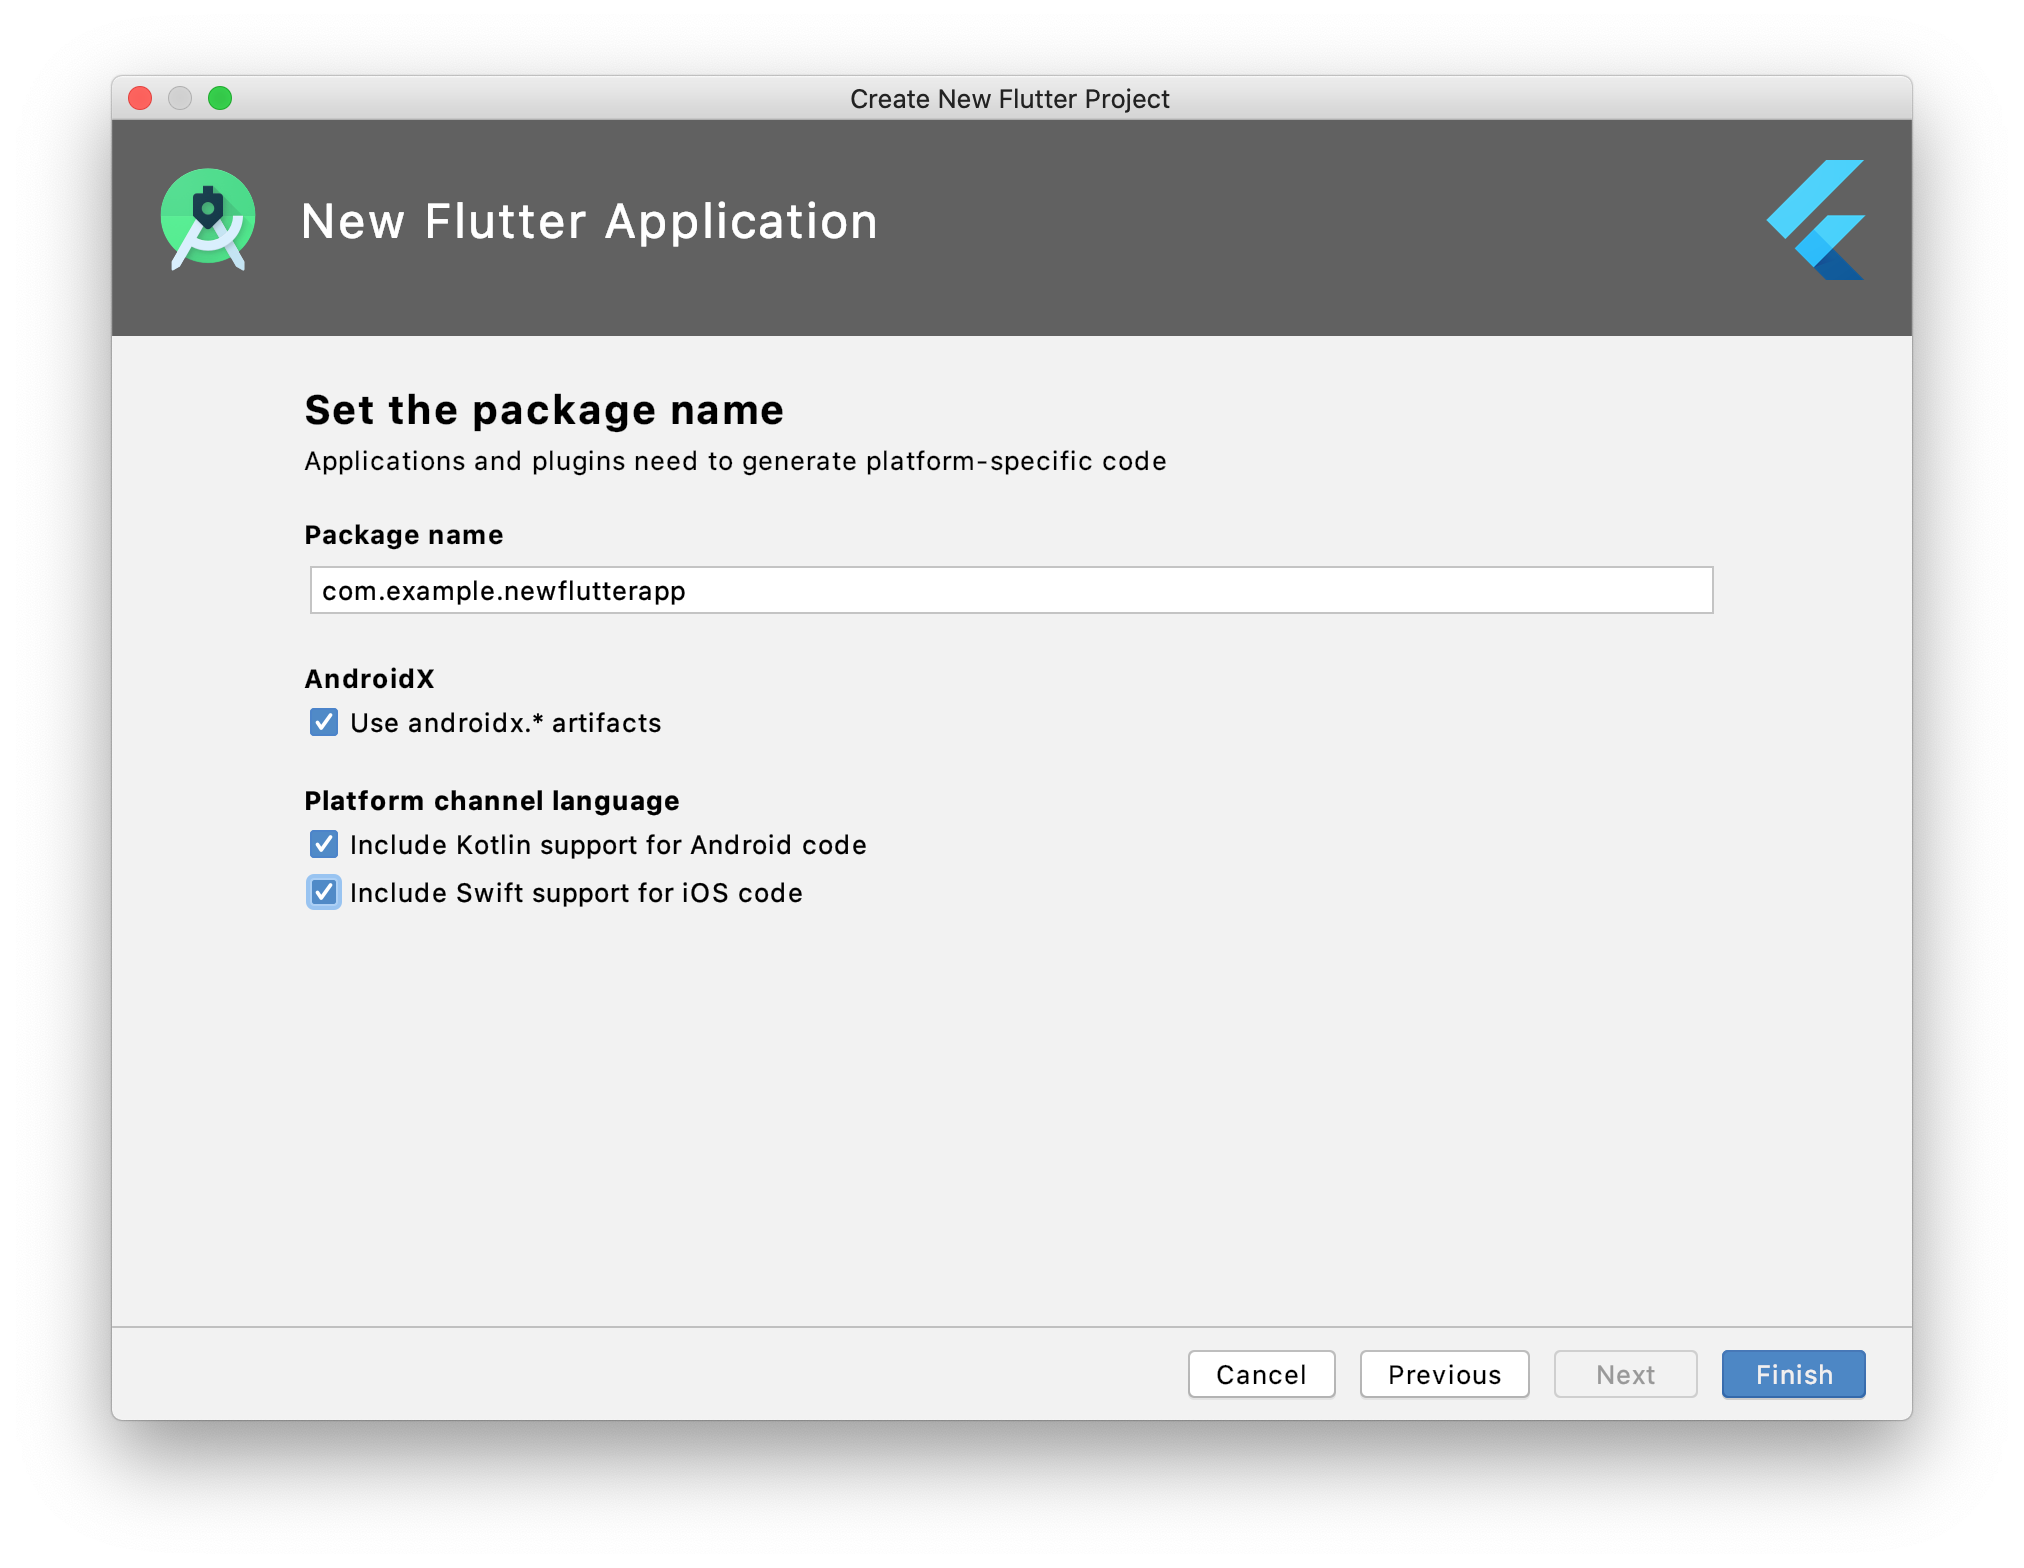Click the 'Platform channel language' label

coord(492,801)
